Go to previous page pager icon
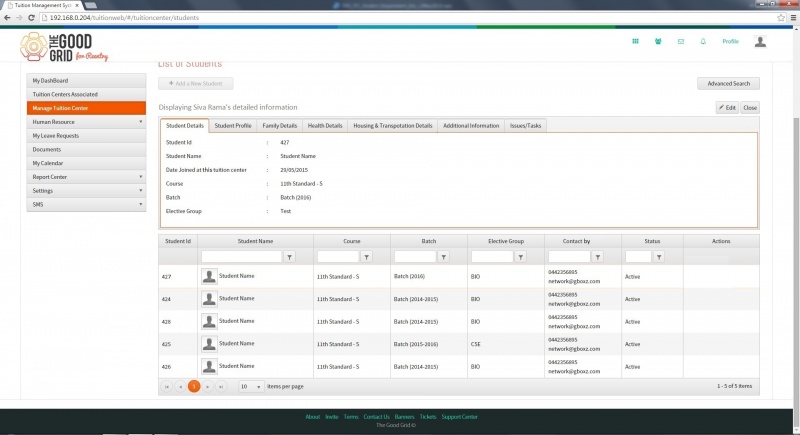 point(180,387)
